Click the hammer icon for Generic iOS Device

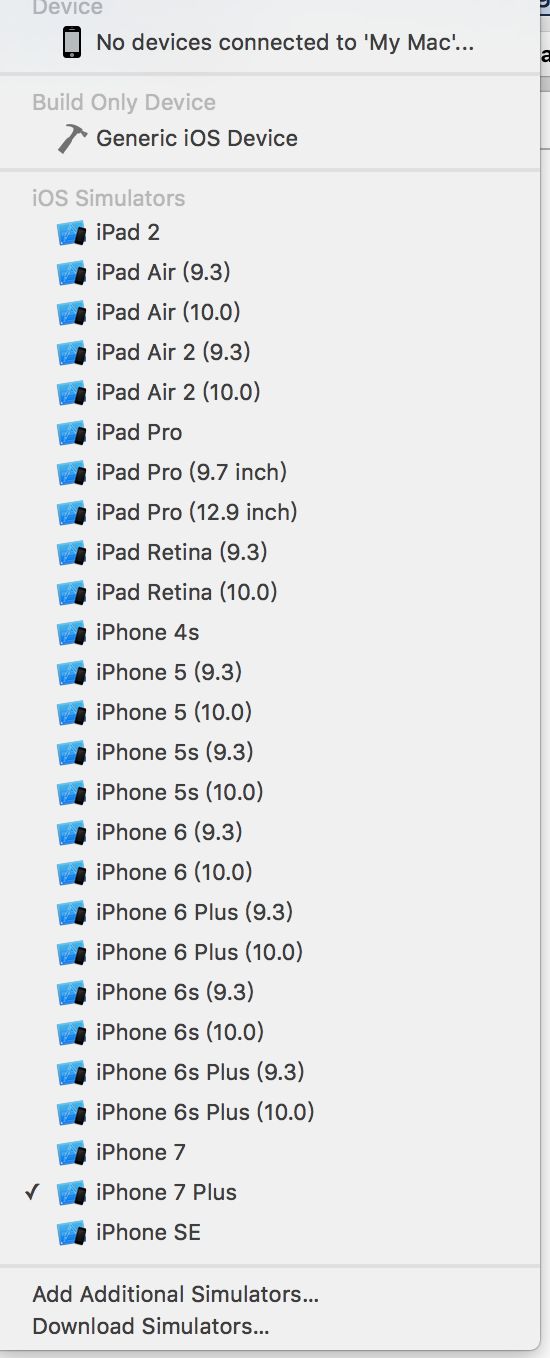[x=72, y=138]
